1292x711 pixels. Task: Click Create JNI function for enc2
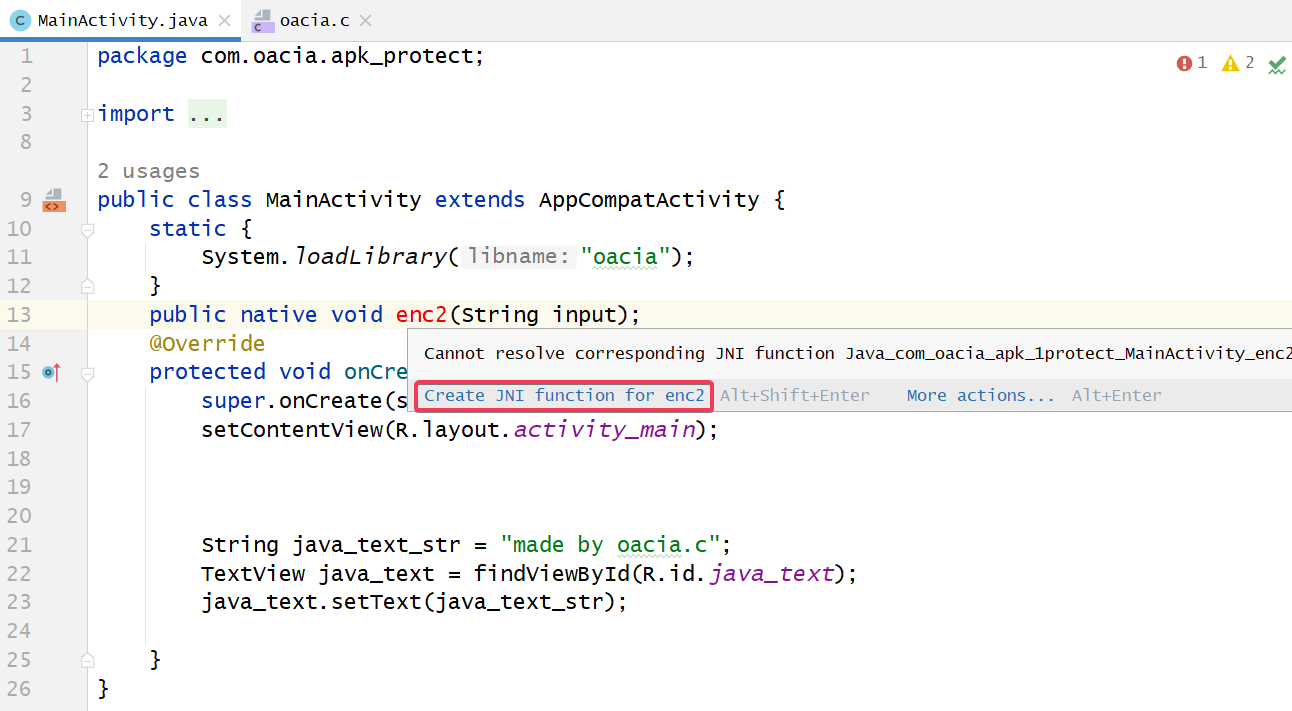coord(563,395)
